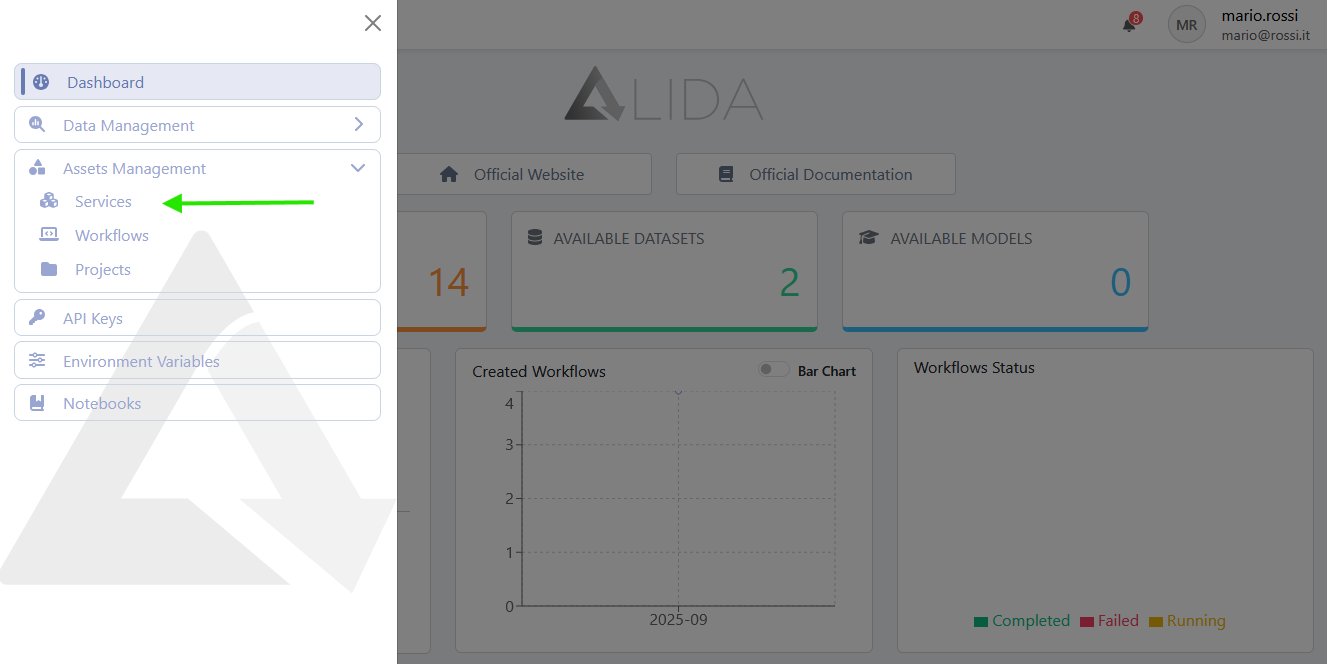1327x664 pixels.
Task: Toggle the Completed legend entry
Action: pyautogui.click(x=1021, y=621)
